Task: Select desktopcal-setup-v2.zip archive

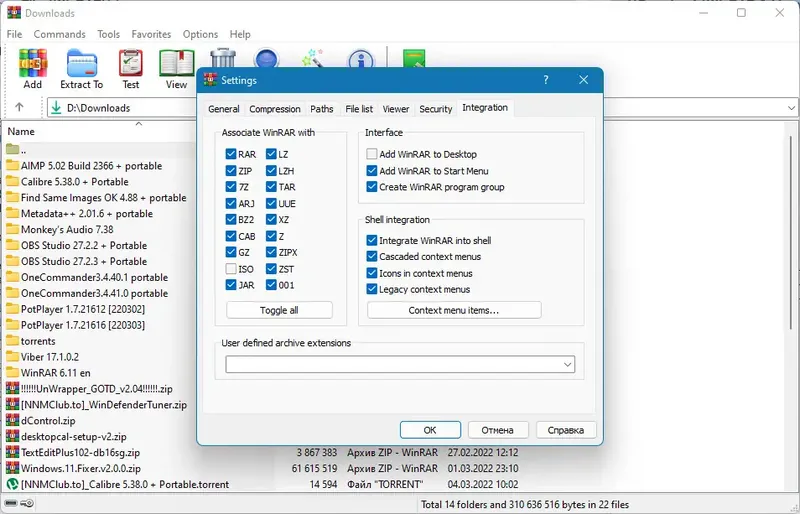Action: coord(66,436)
